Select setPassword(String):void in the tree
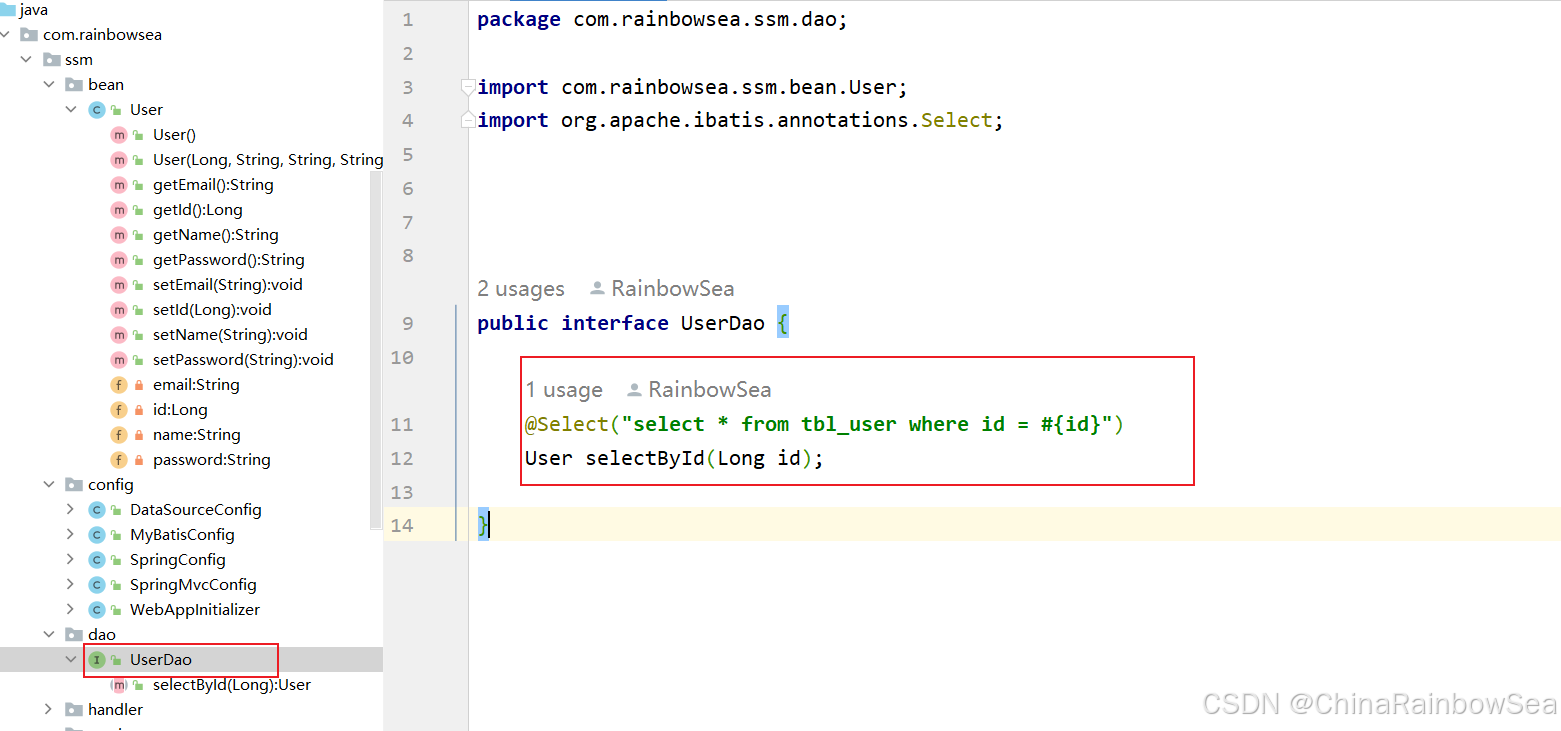This screenshot has height=731, width=1561. 243,360
